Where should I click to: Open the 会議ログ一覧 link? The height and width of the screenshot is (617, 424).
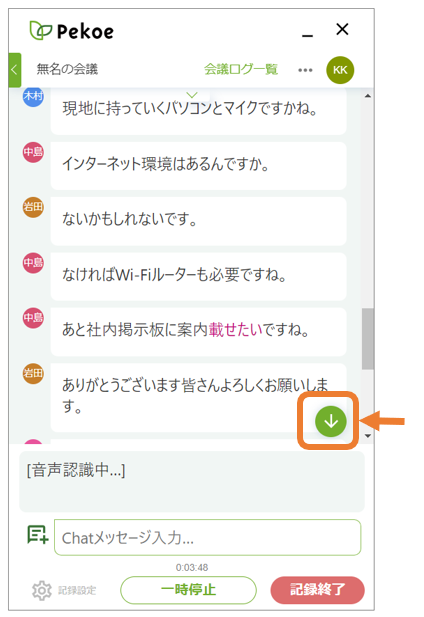[241, 69]
